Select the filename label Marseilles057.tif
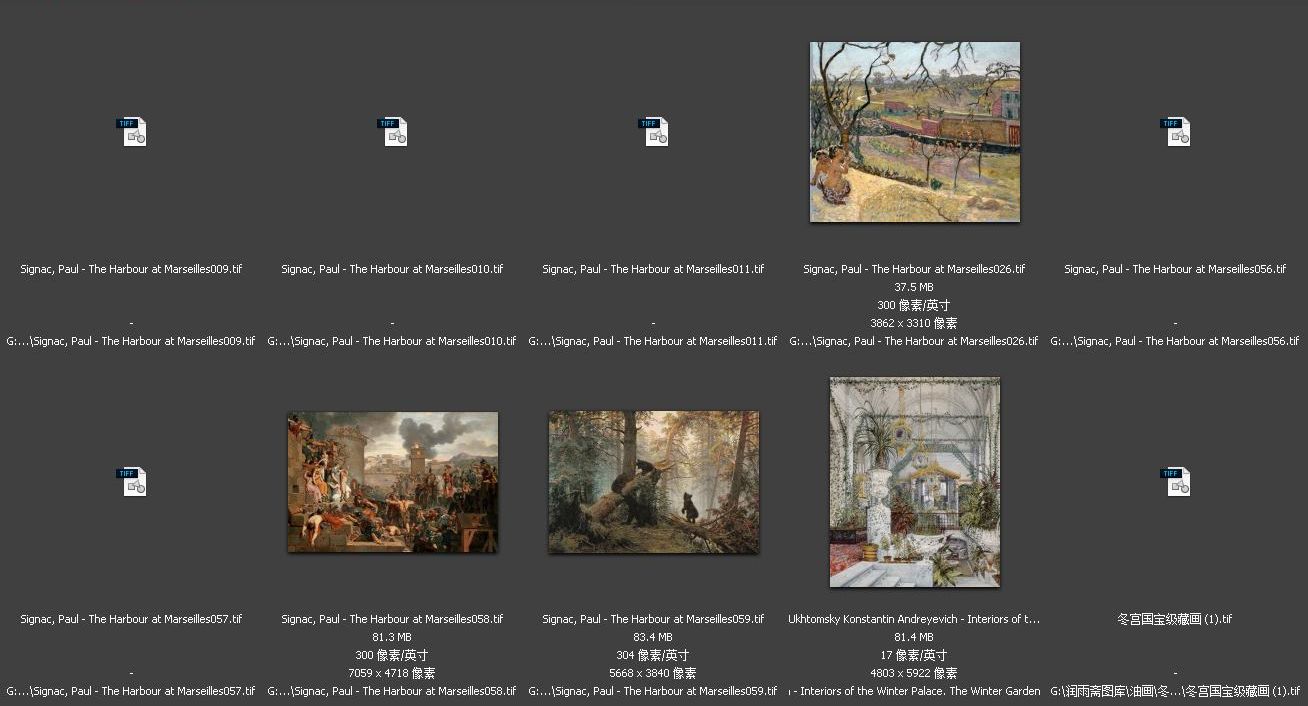The image size is (1308, 706). [x=131, y=619]
